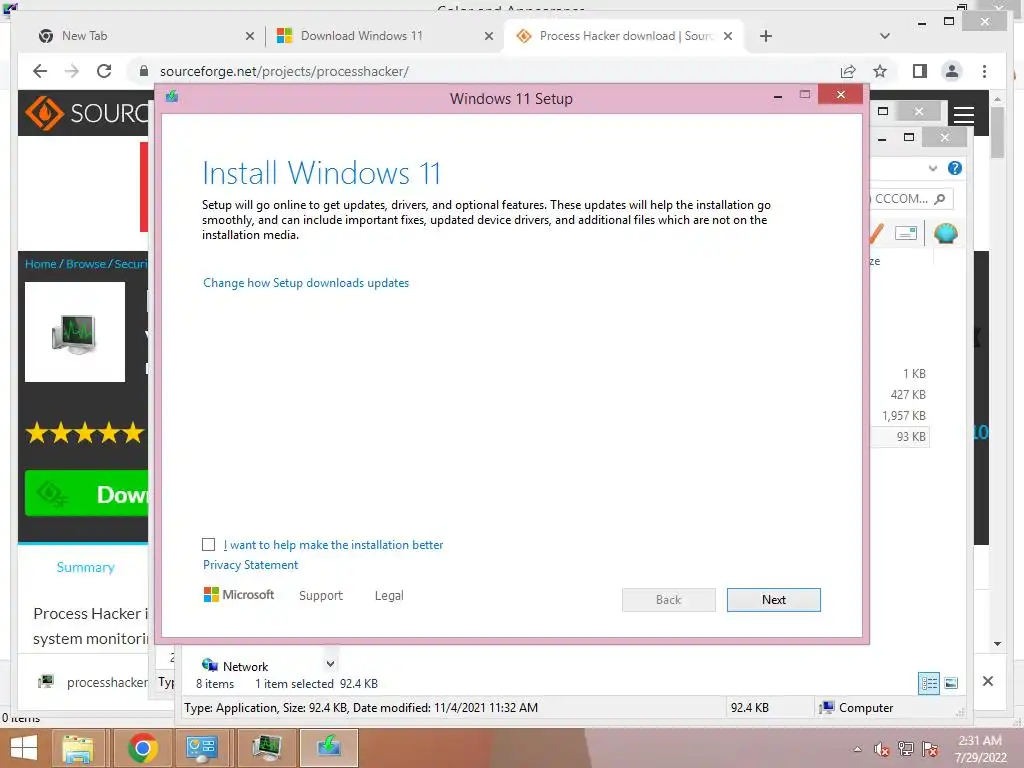Click the Chrome vertical scrollbar thumb
1024x768 pixels.
997,133
